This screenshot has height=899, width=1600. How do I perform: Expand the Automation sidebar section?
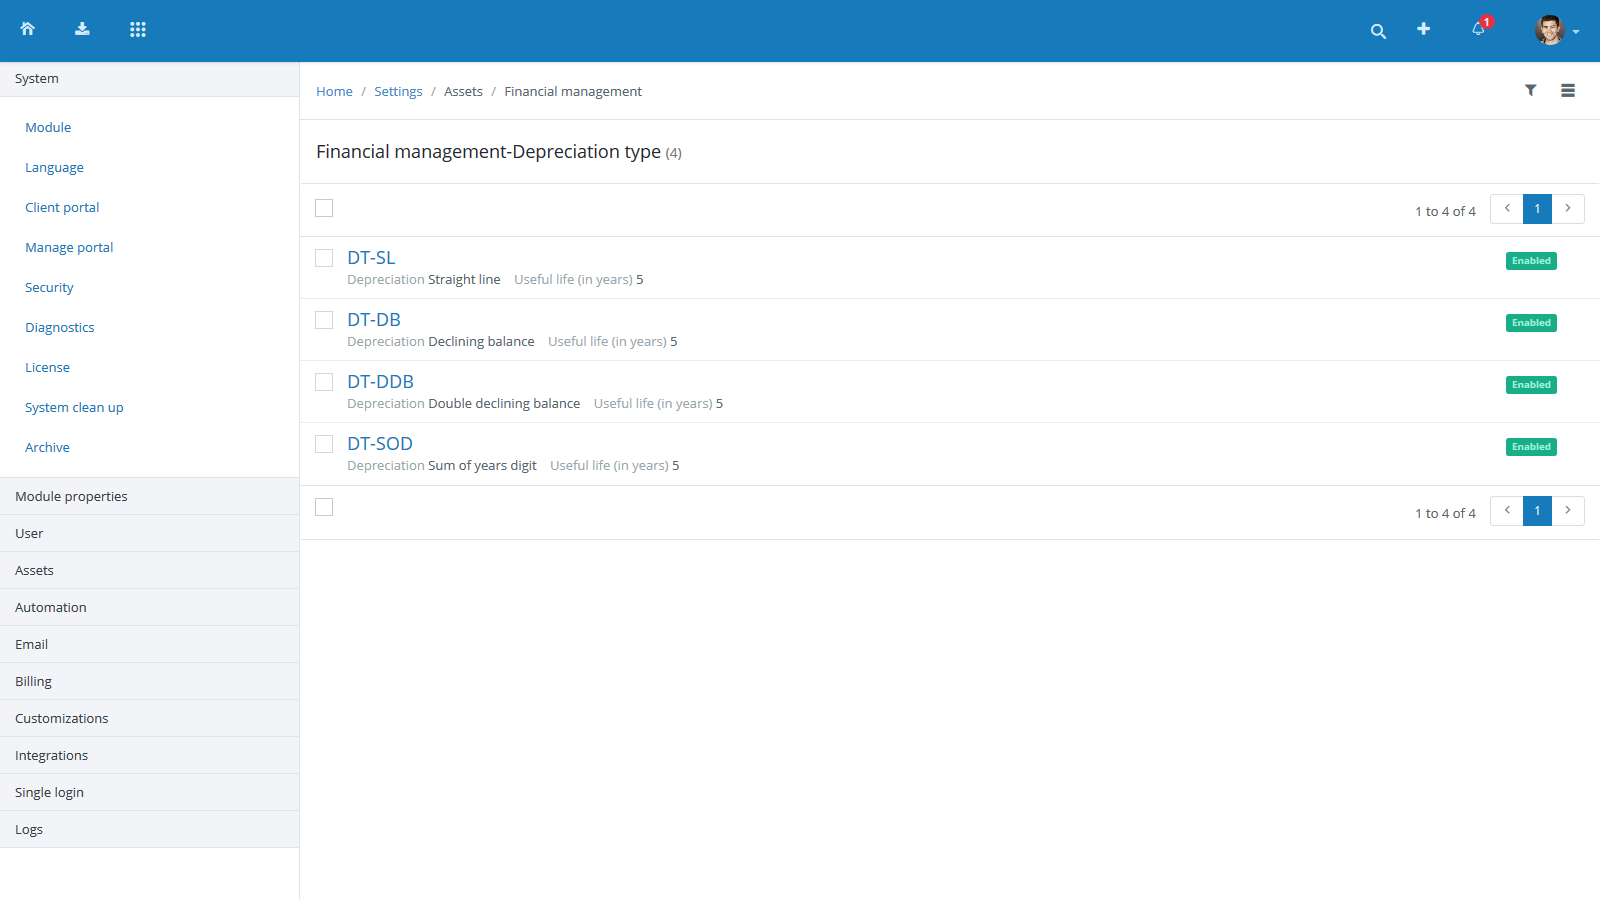click(51, 607)
